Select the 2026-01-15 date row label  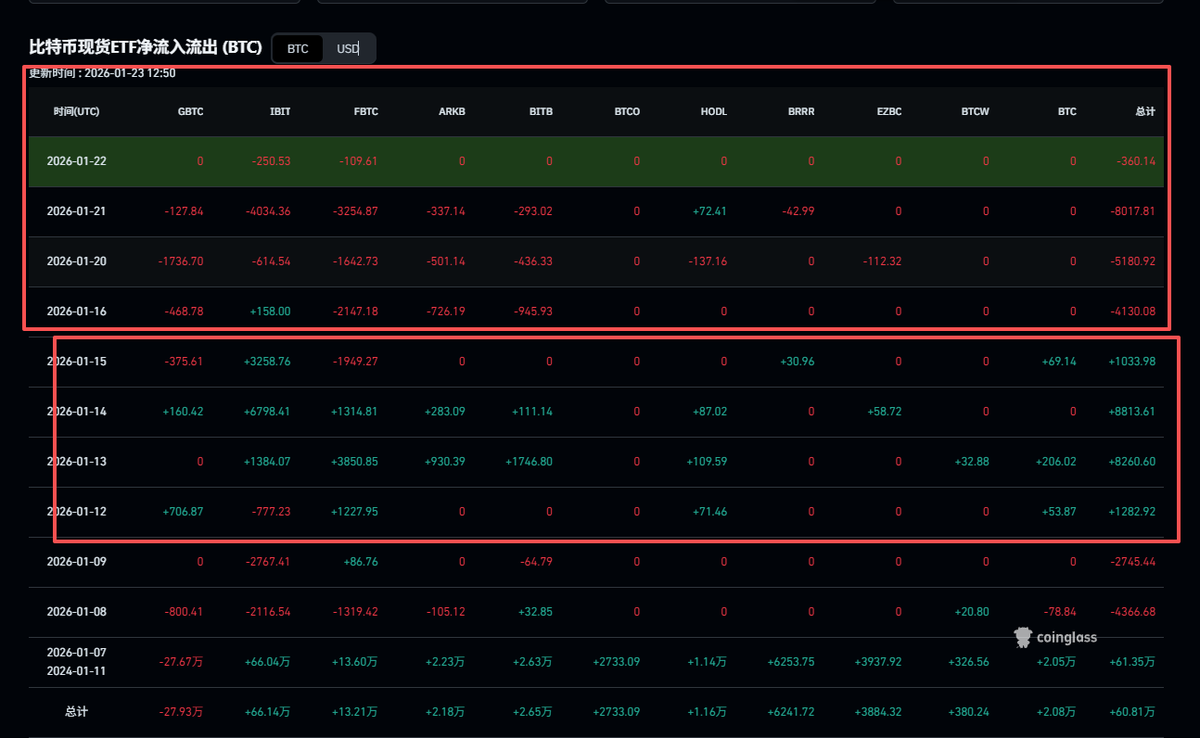(76, 361)
